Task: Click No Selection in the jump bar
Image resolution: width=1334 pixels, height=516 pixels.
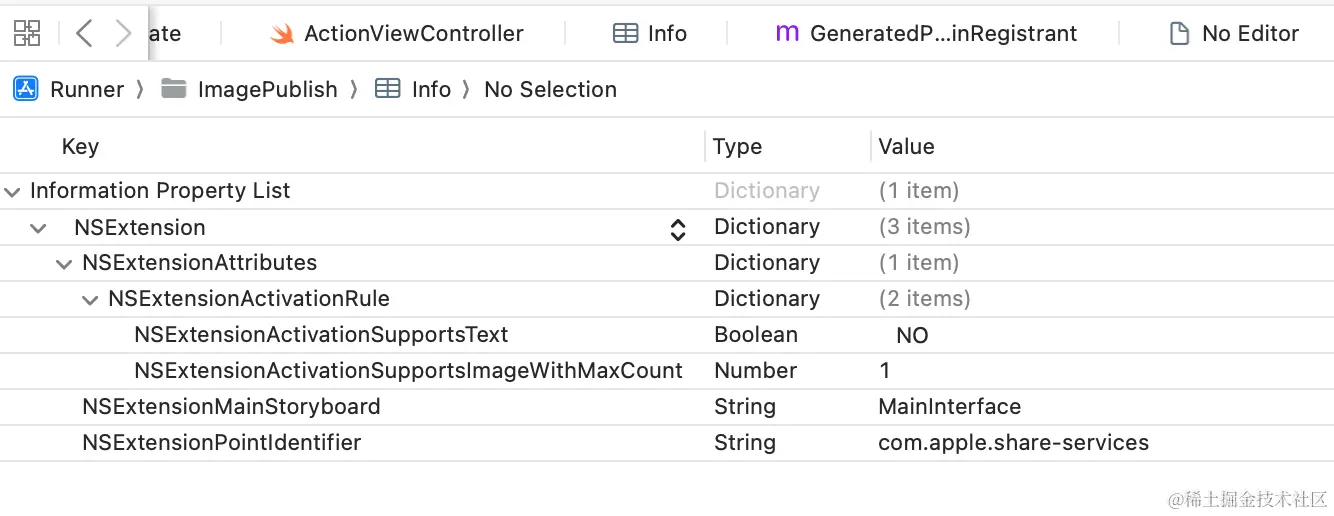Action: (x=550, y=89)
